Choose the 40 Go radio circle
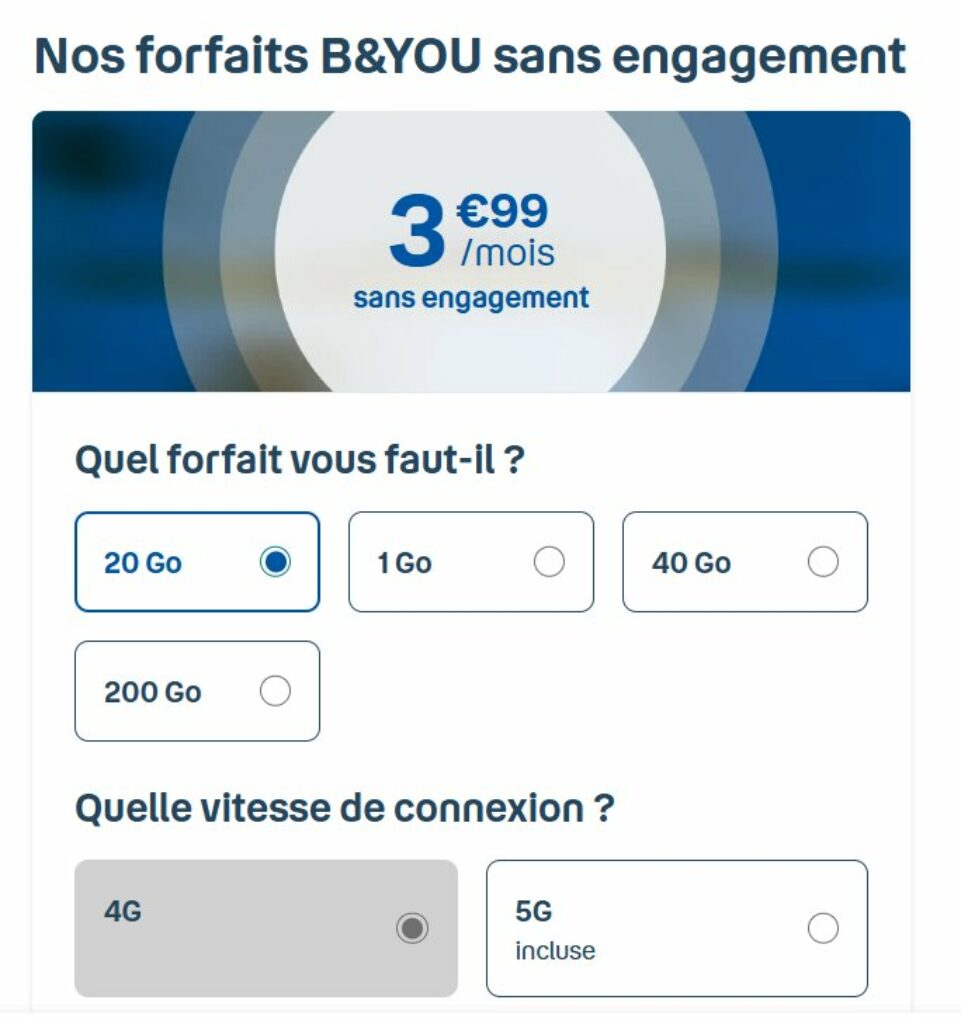This screenshot has width=961, height=1024. pyautogui.click(x=823, y=563)
